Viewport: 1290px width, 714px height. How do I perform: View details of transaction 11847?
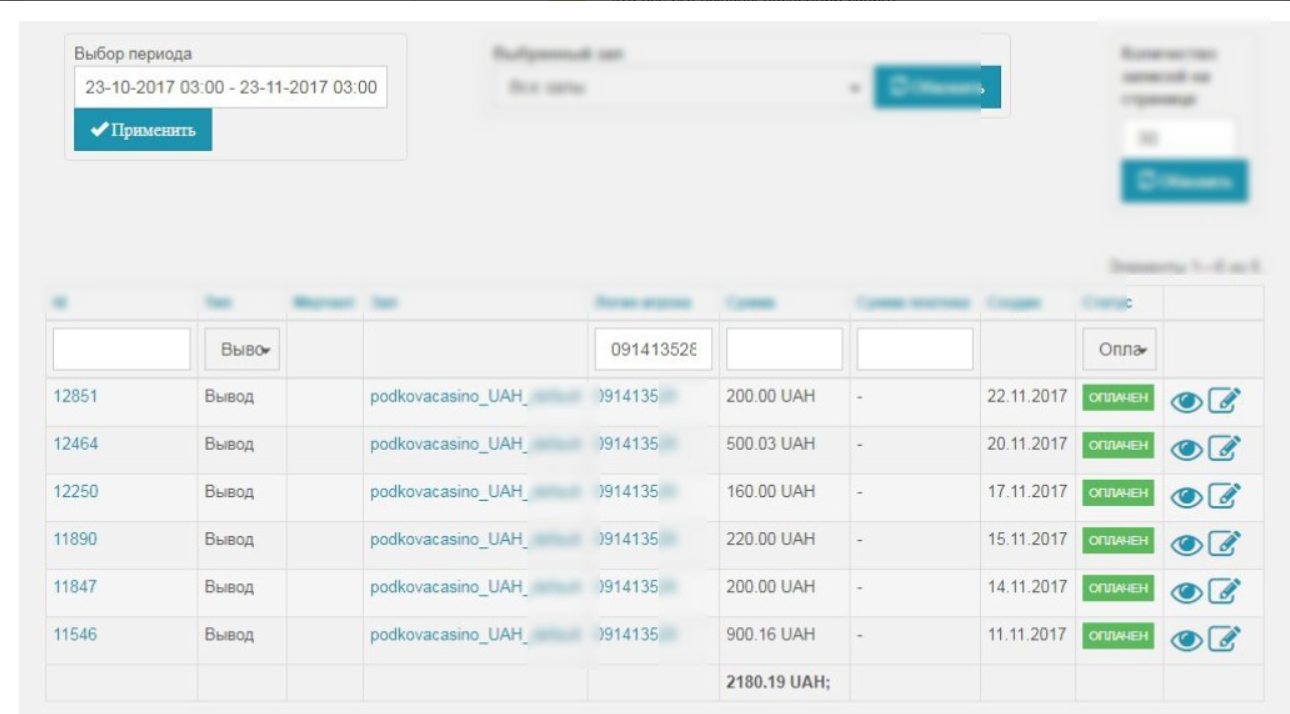[x=1186, y=592]
